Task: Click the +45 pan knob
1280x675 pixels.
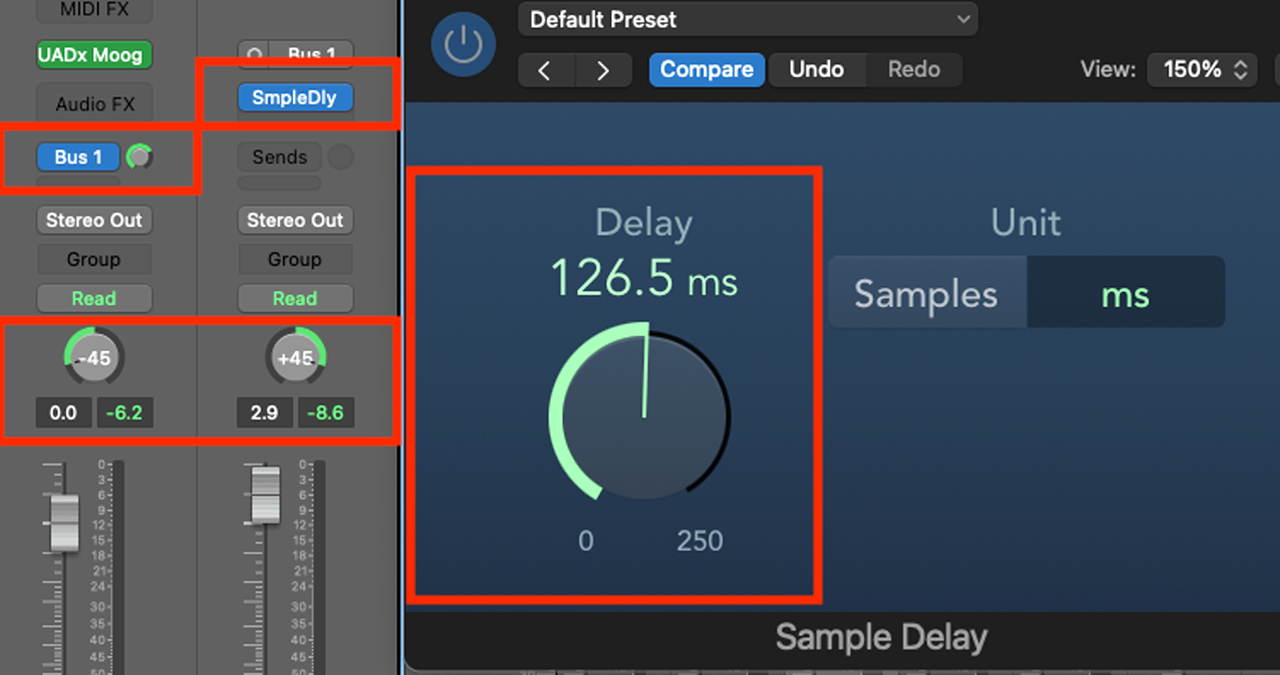Action: tap(295, 358)
